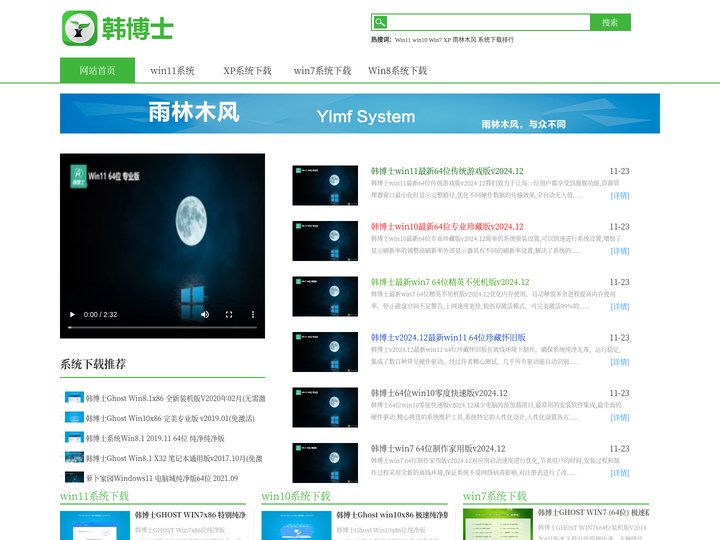The image size is (720, 540).
Task: Open the 网站首页 tab
Action: [x=97, y=70]
